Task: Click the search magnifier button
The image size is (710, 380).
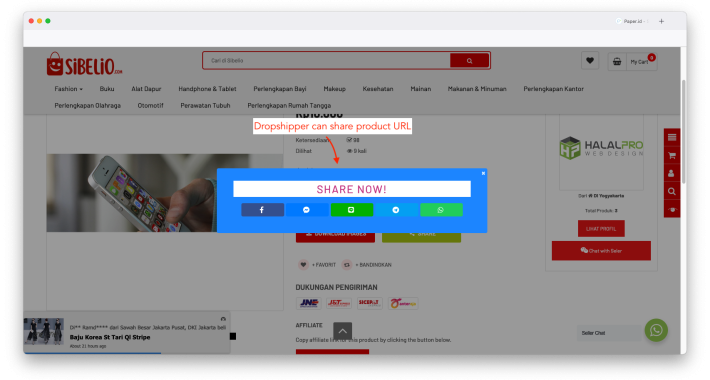Action: [470, 60]
